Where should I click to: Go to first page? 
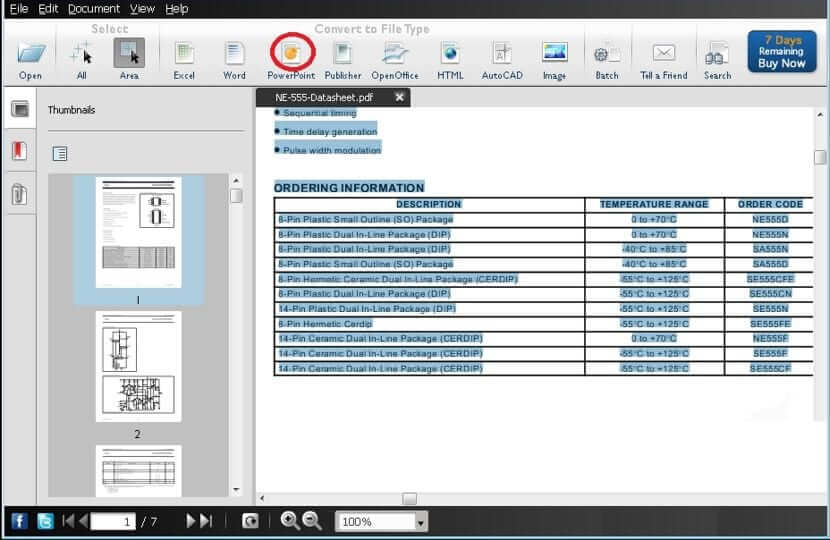click(x=68, y=521)
